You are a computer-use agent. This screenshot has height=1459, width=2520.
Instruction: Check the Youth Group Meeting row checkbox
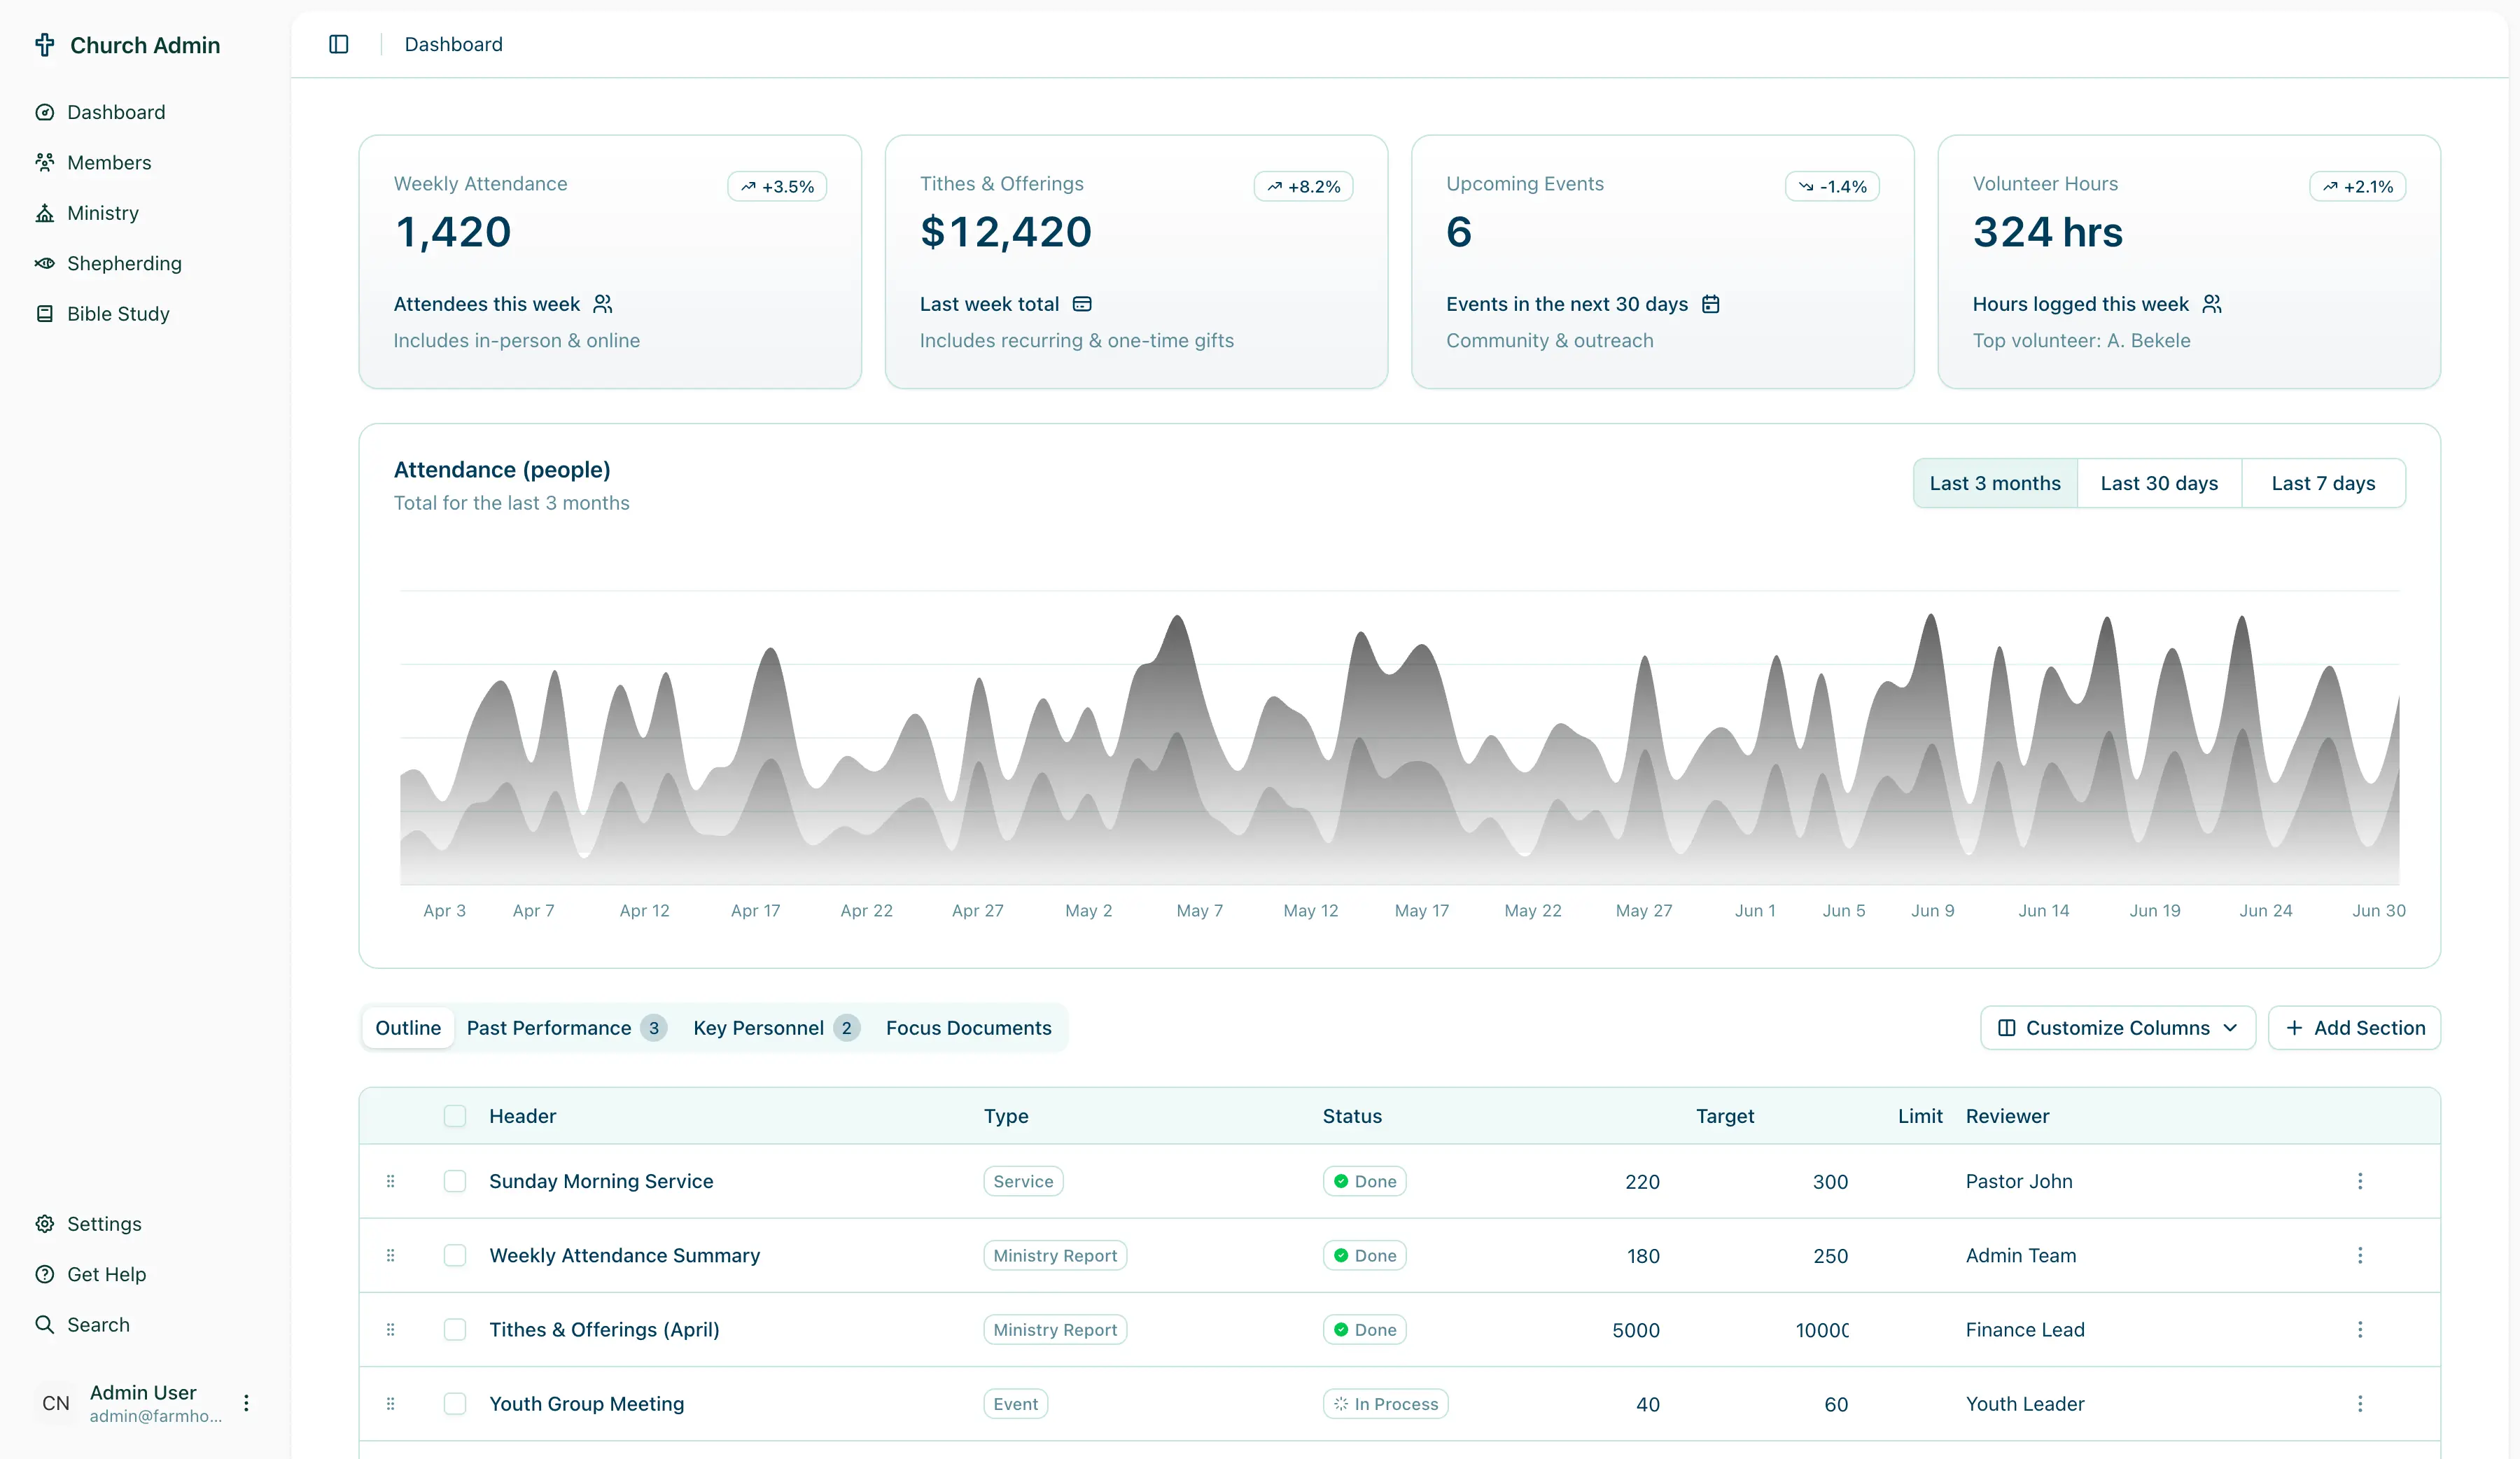(455, 1403)
